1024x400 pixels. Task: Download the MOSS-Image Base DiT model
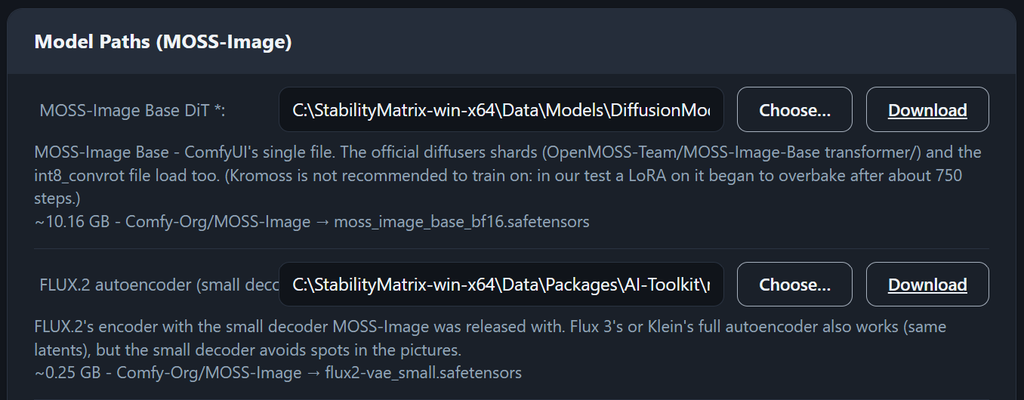click(927, 110)
